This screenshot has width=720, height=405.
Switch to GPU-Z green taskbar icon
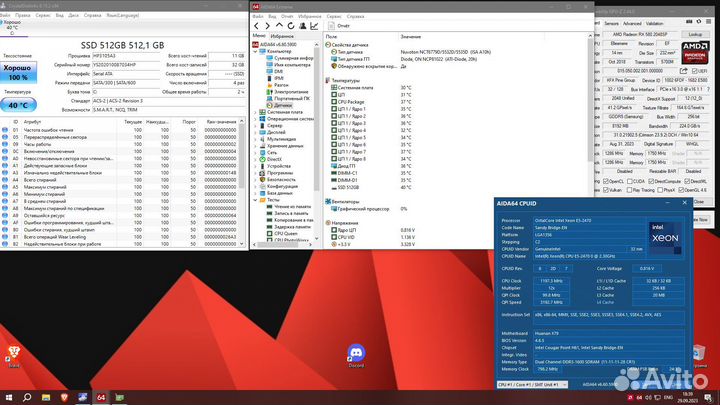[119, 397]
